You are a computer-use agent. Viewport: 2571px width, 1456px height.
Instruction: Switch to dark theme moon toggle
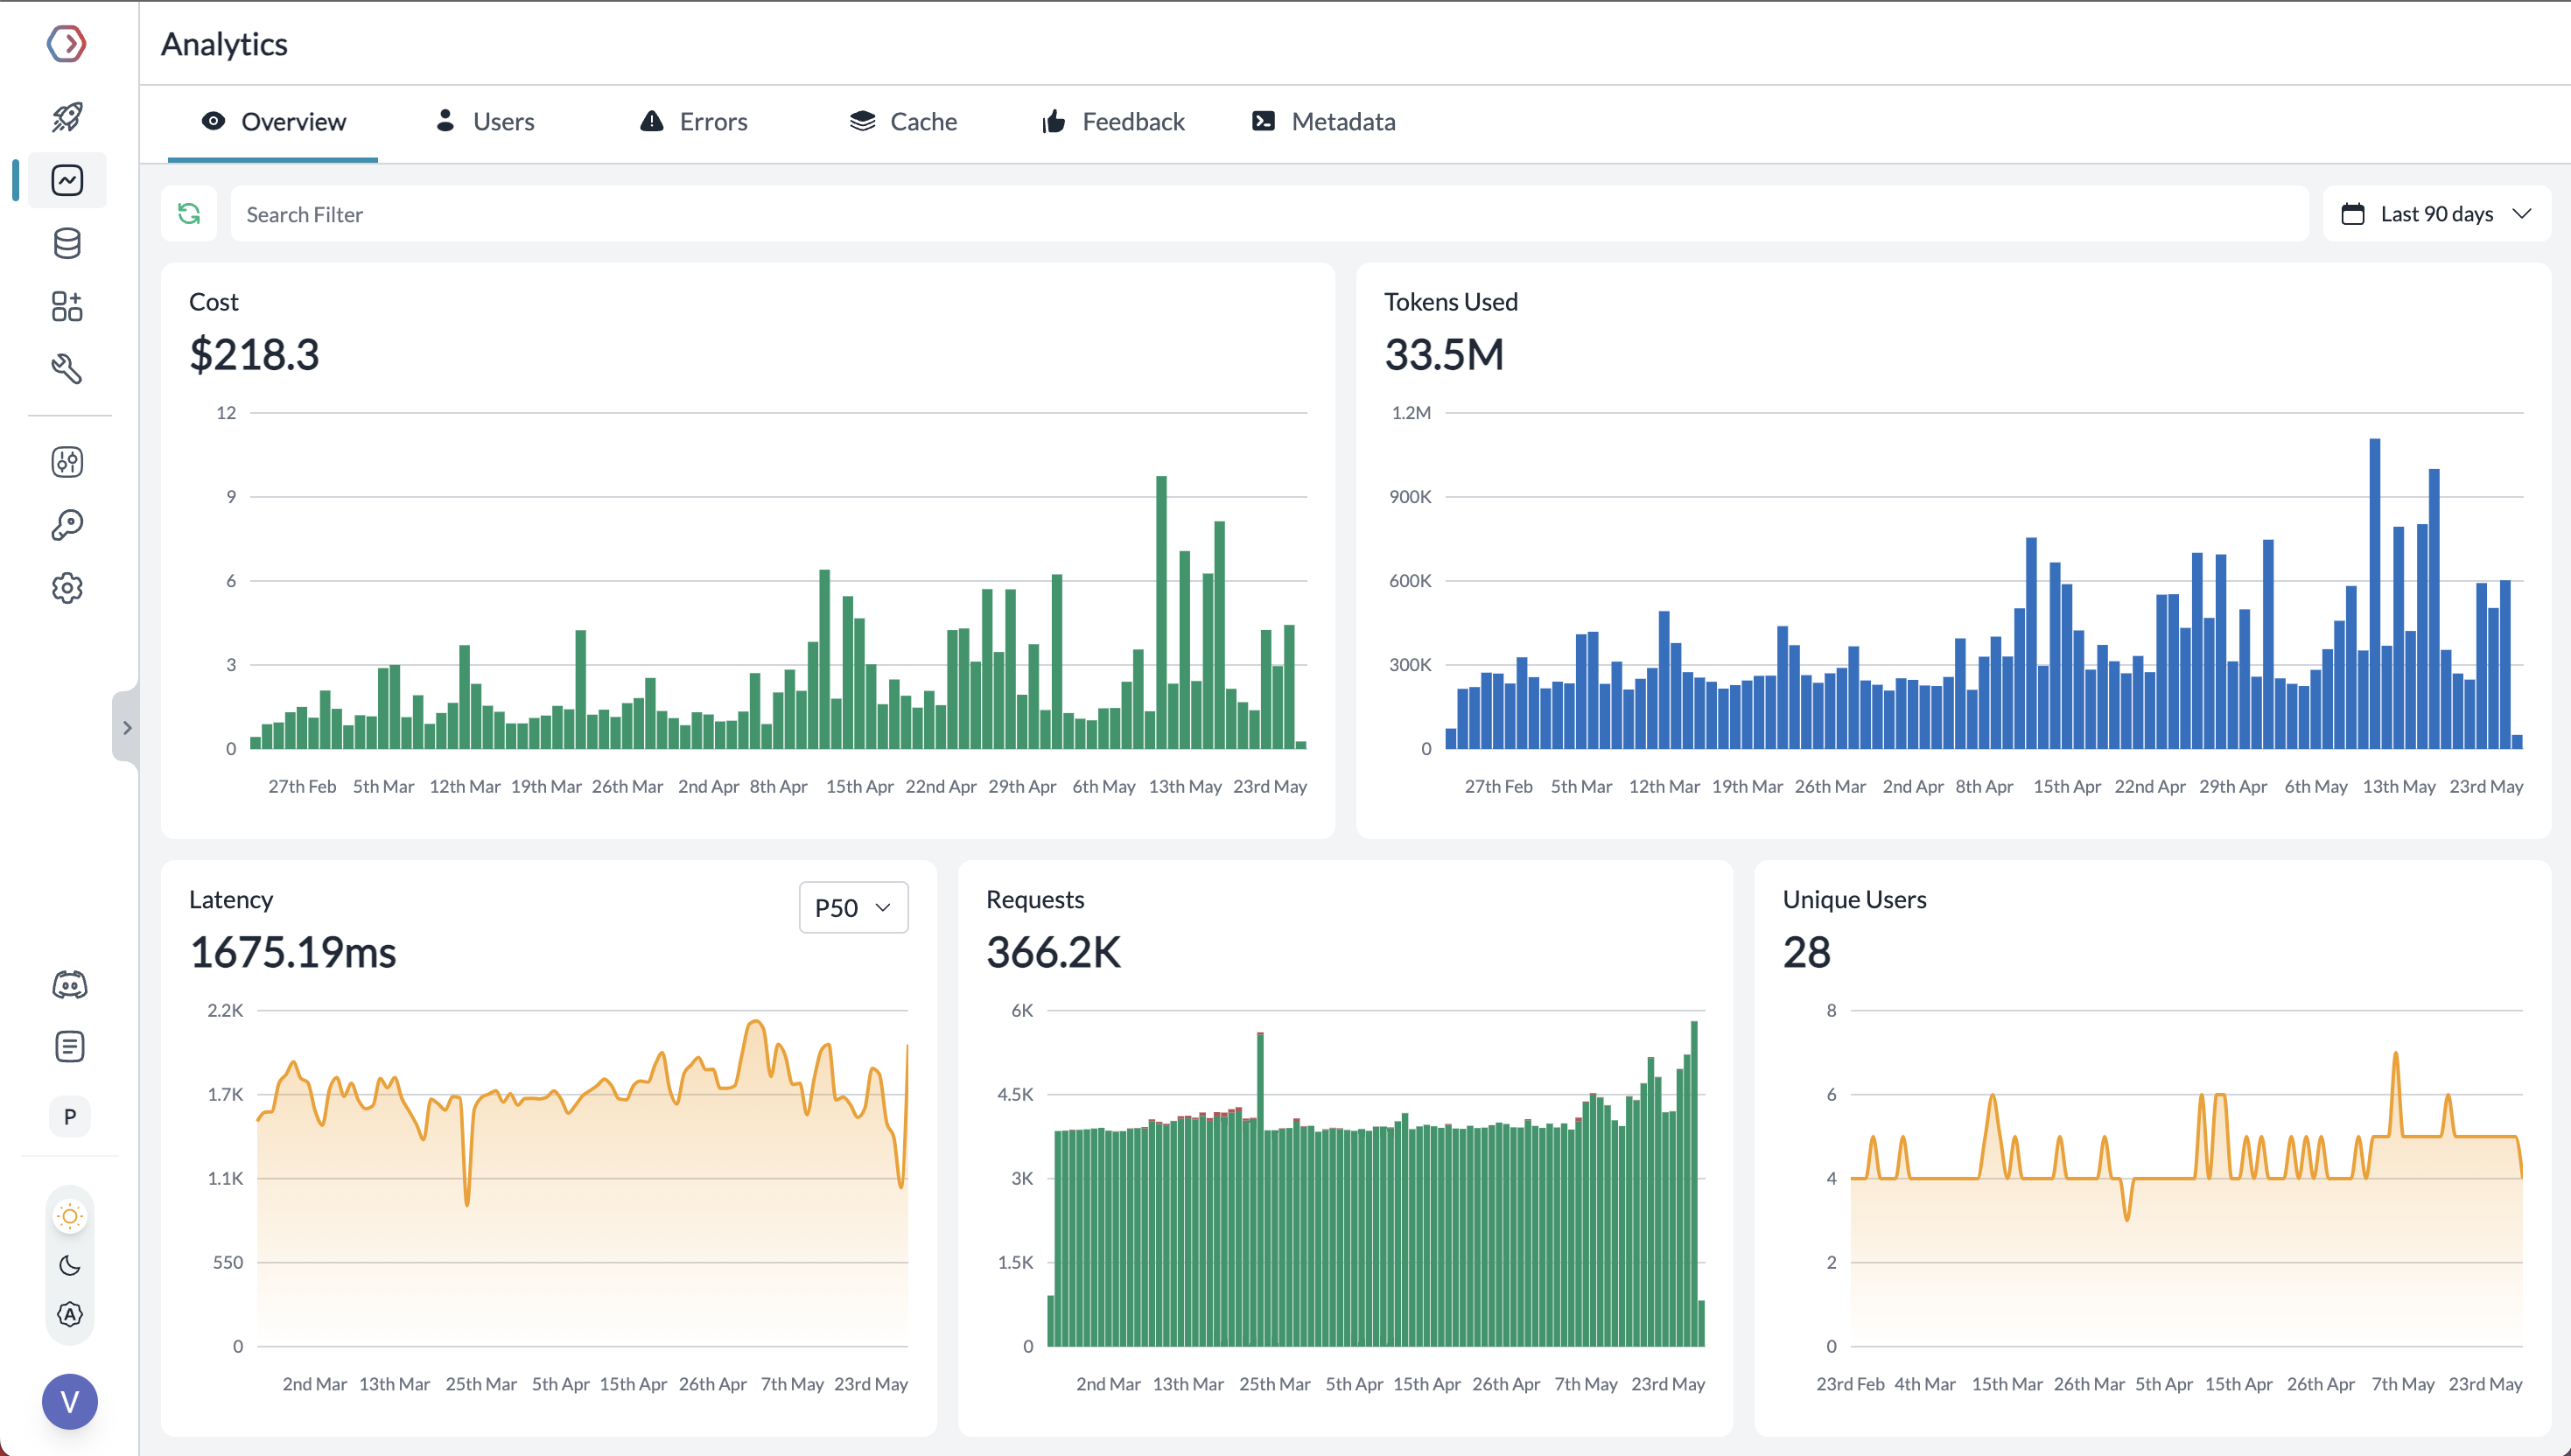click(69, 1265)
